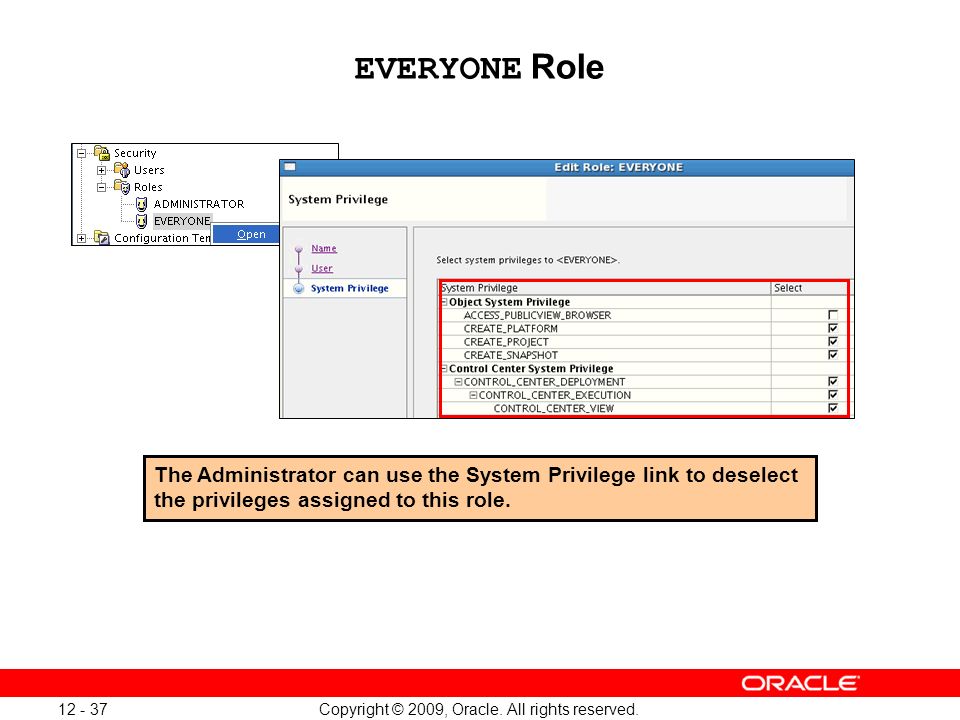
Task: Uncheck the CREATE_PLATFORM checkbox
Action: [833, 328]
